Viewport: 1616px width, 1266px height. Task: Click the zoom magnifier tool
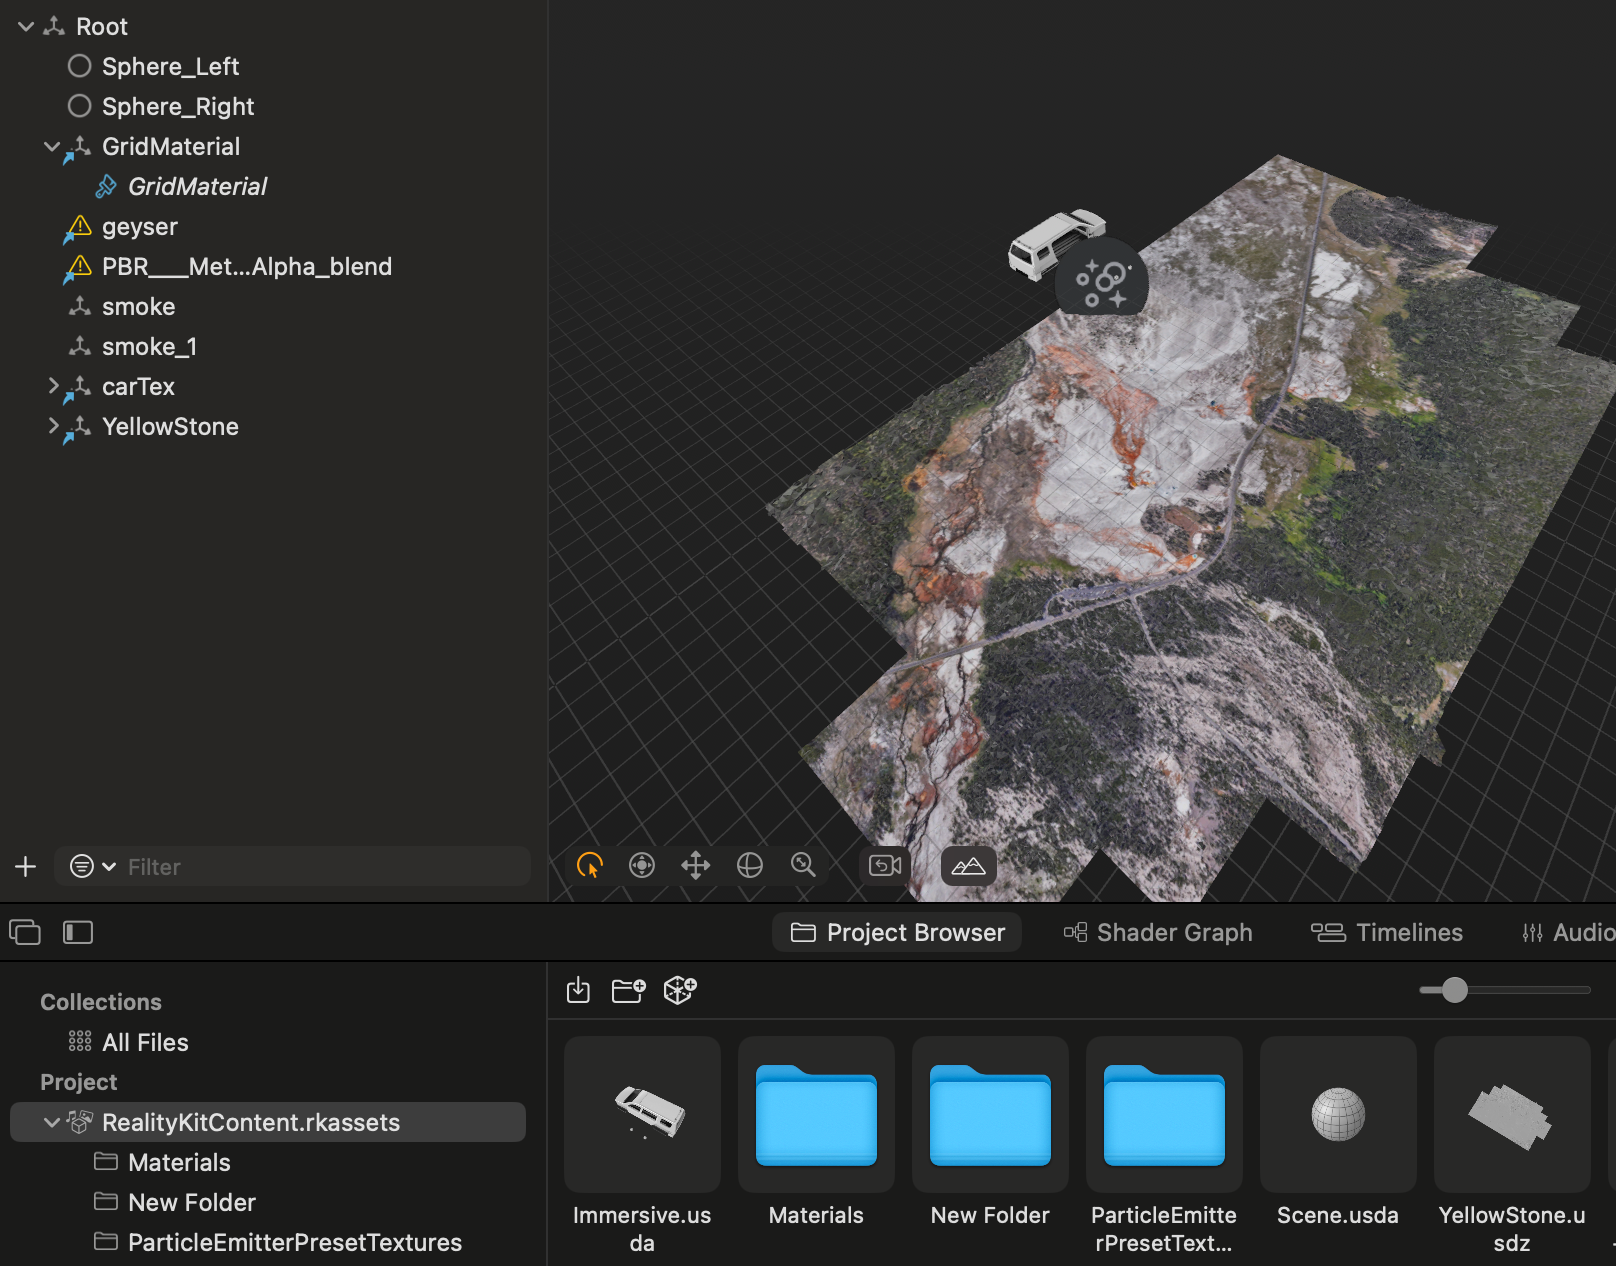point(804,865)
